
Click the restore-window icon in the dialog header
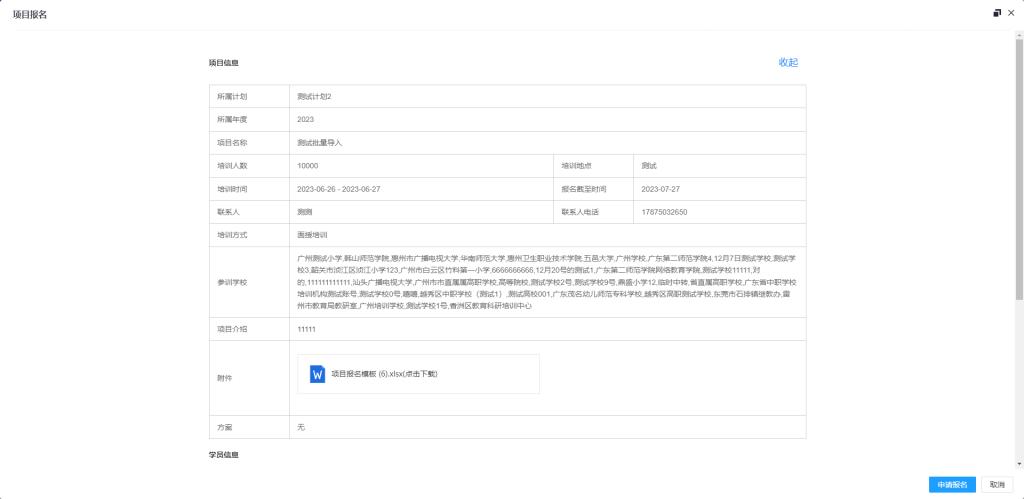[996, 13]
